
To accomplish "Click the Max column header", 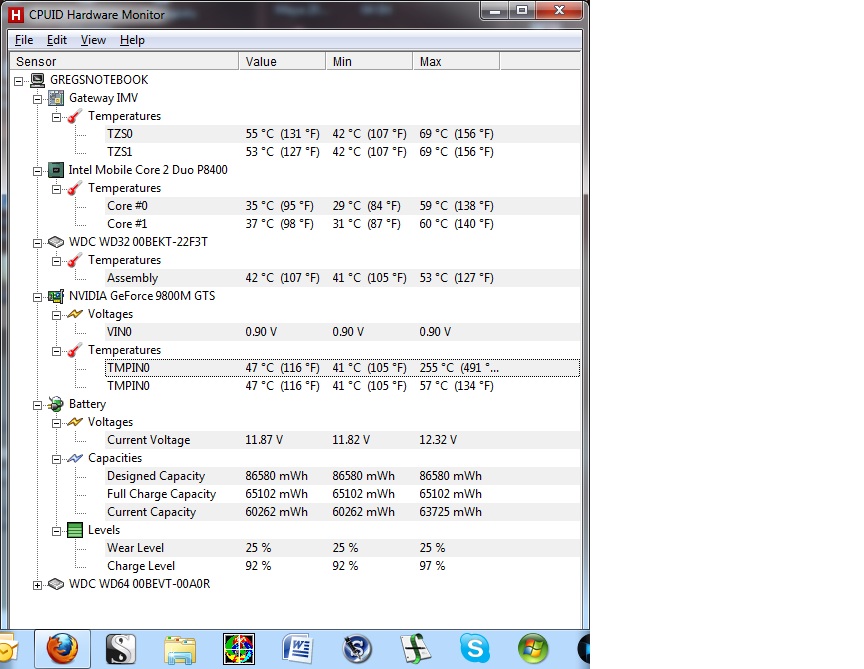I will tap(456, 61).
